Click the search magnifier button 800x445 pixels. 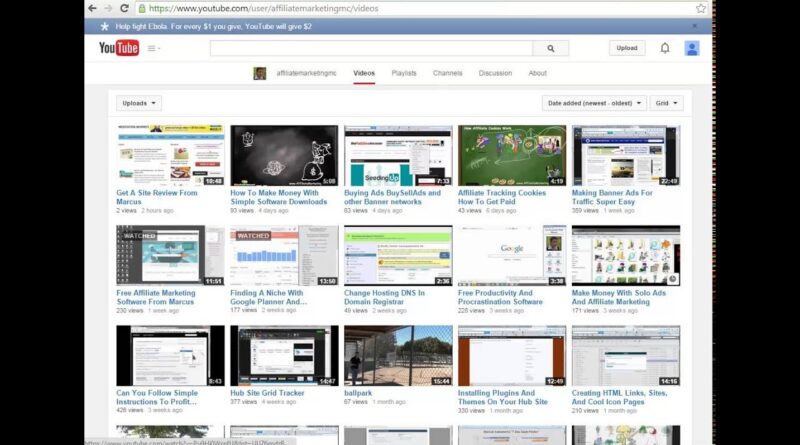(x=550, y=48)
